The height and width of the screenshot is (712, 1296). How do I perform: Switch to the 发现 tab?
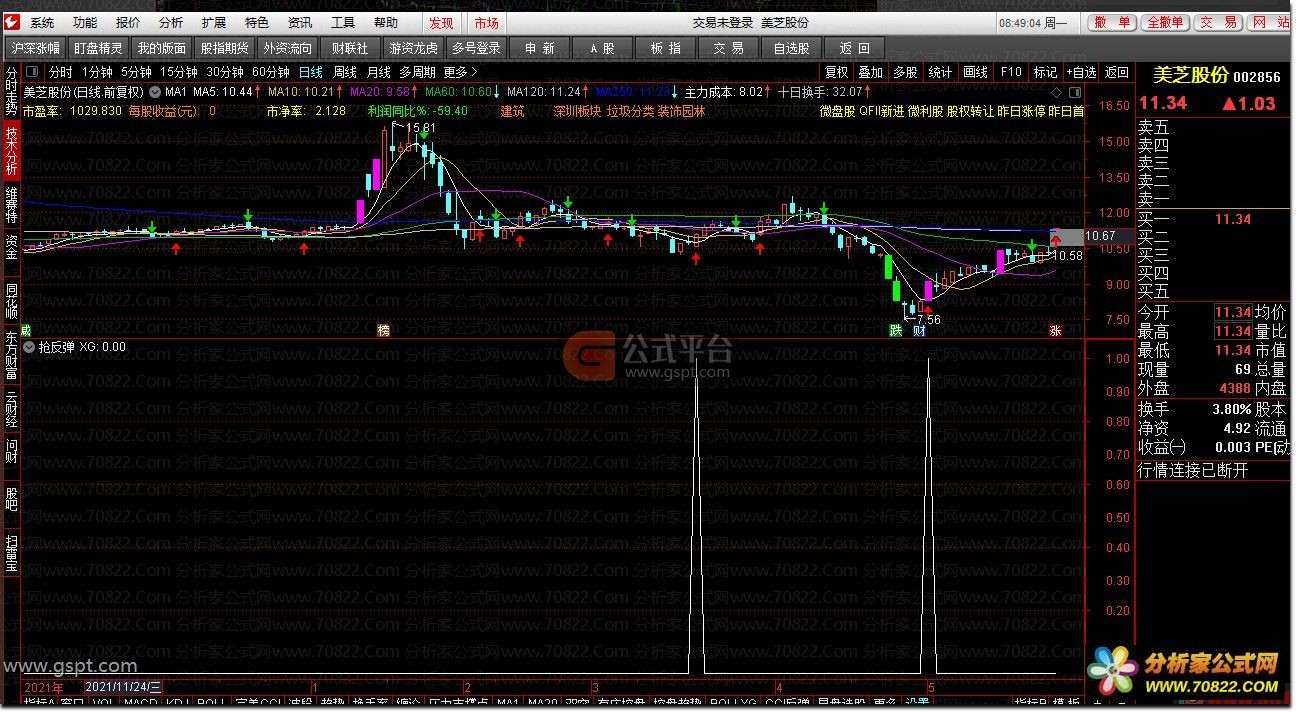[441, 22]
